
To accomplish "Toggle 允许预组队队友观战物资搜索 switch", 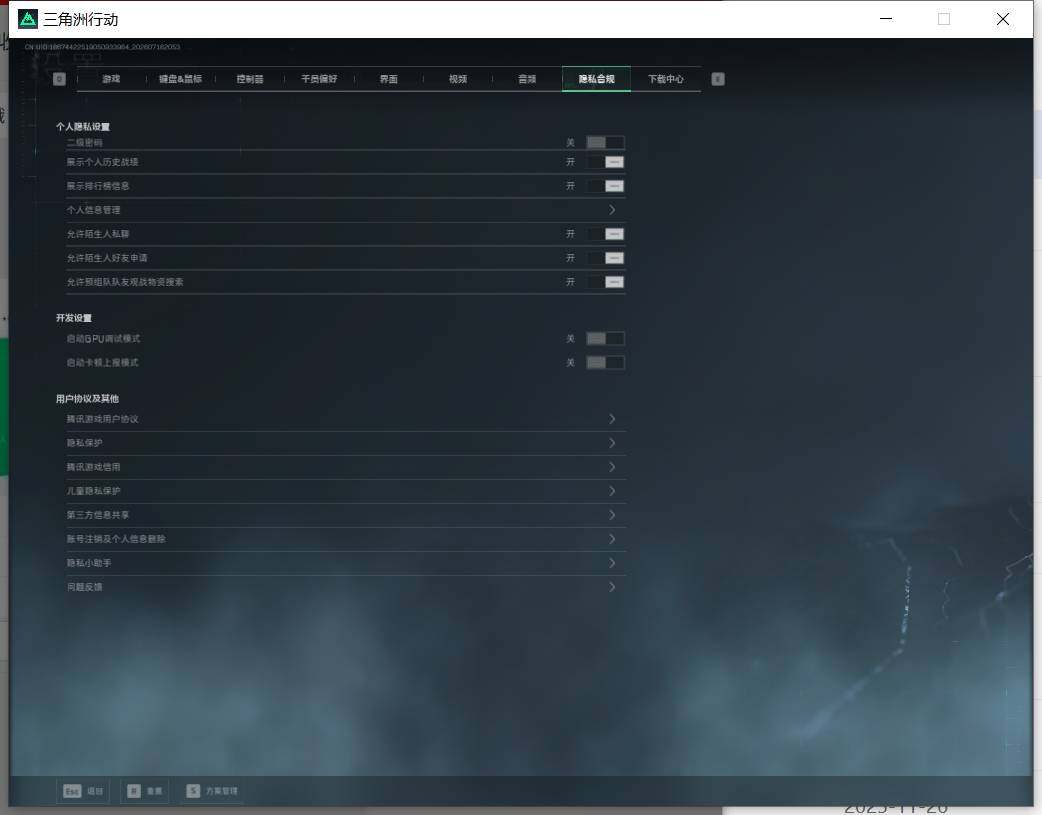I will (x=605, y=282).
